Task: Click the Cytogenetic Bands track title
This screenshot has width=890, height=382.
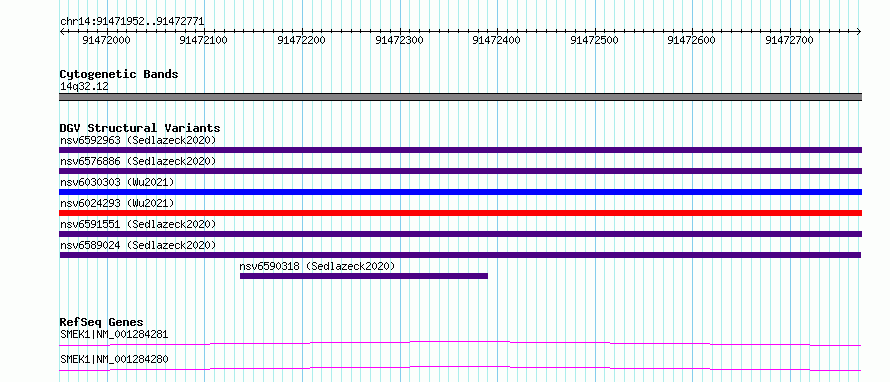Action: pos(119,74)
